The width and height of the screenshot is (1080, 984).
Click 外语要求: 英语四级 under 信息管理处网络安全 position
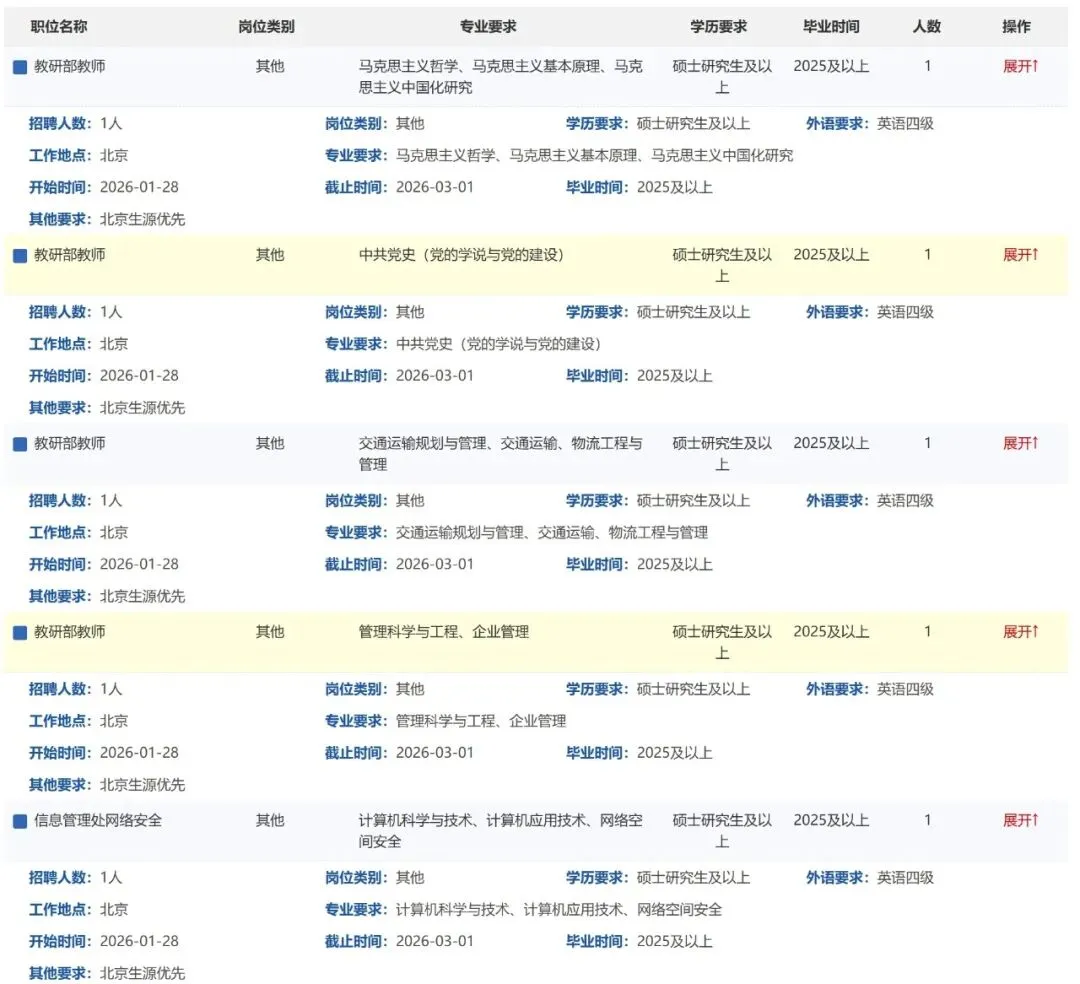point(870,878)
